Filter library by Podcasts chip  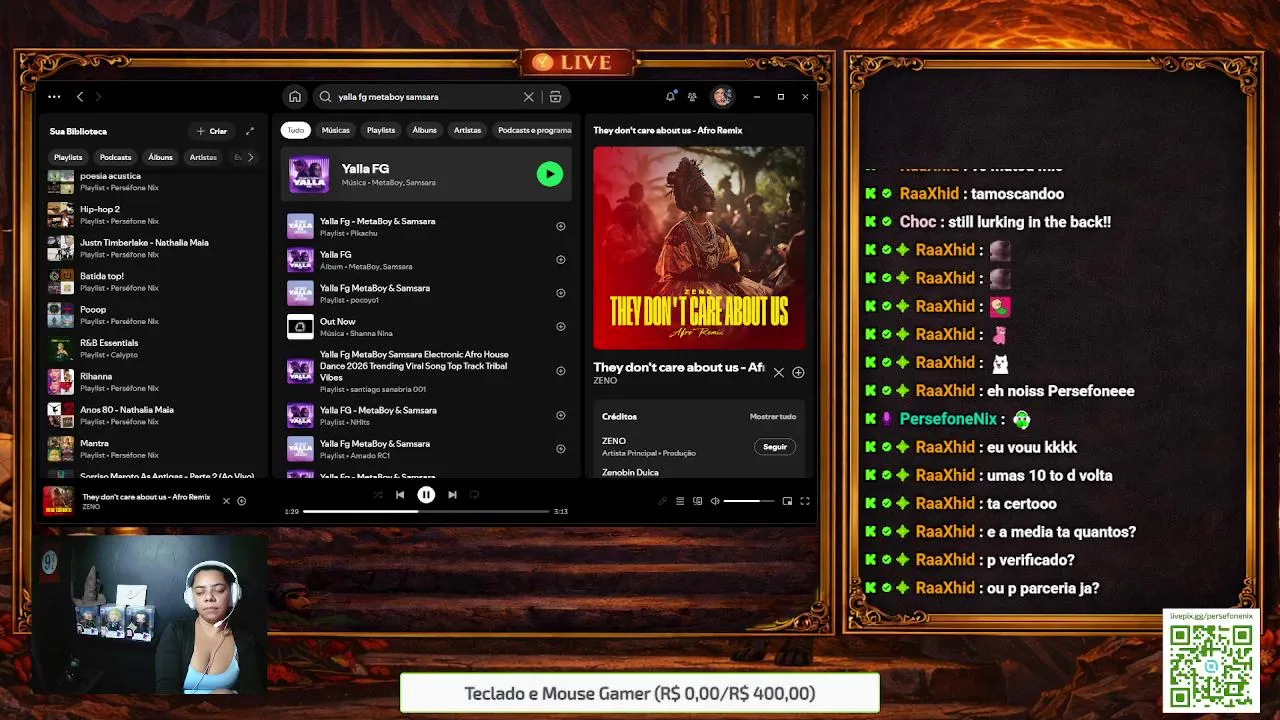pos(115,157)
